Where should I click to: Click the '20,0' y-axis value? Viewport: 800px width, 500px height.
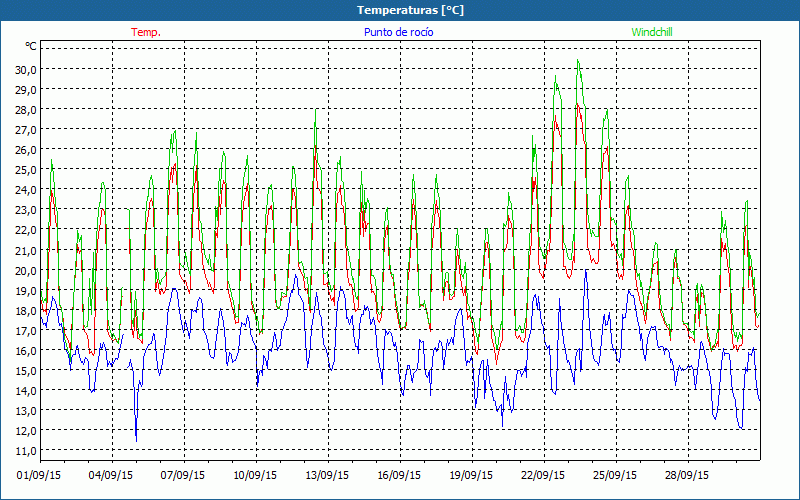pos(26,270)
